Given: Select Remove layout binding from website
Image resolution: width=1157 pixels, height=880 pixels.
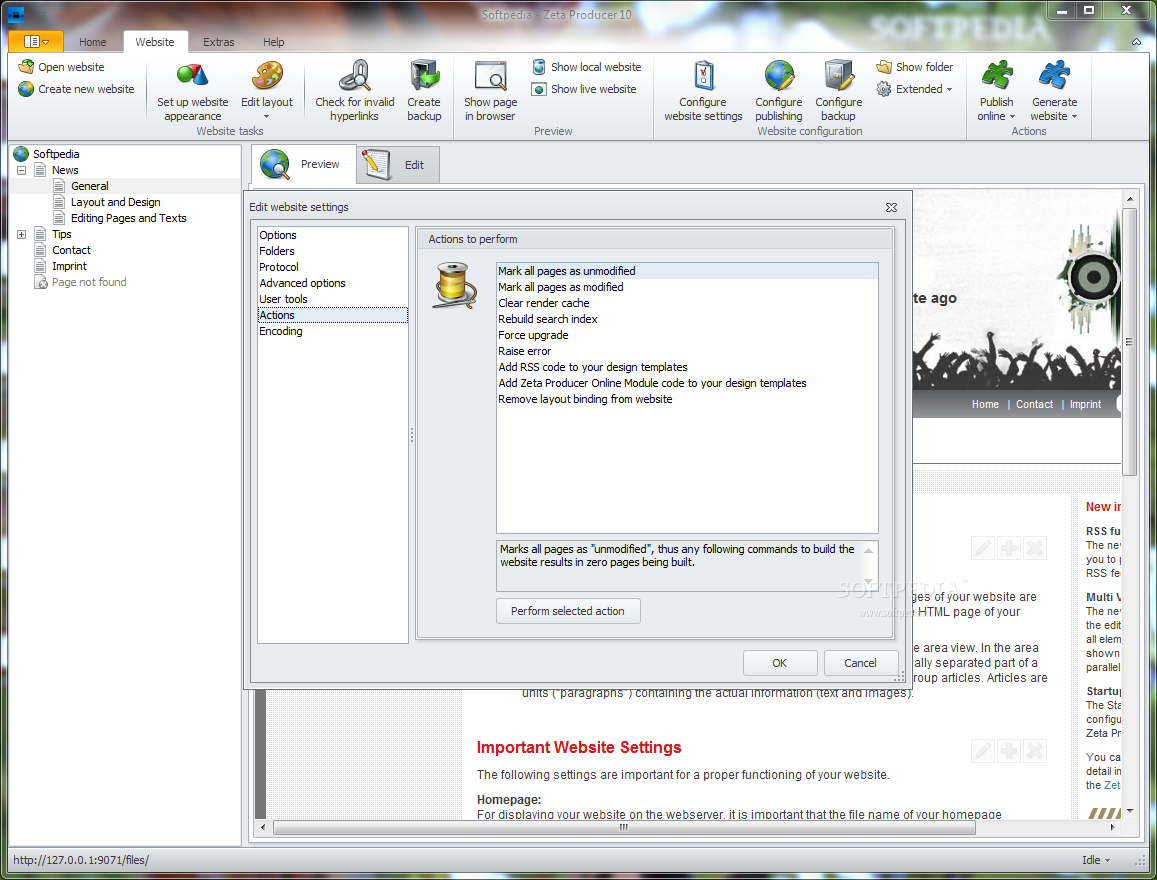Looking at the screenshot, I should (687, 399).
